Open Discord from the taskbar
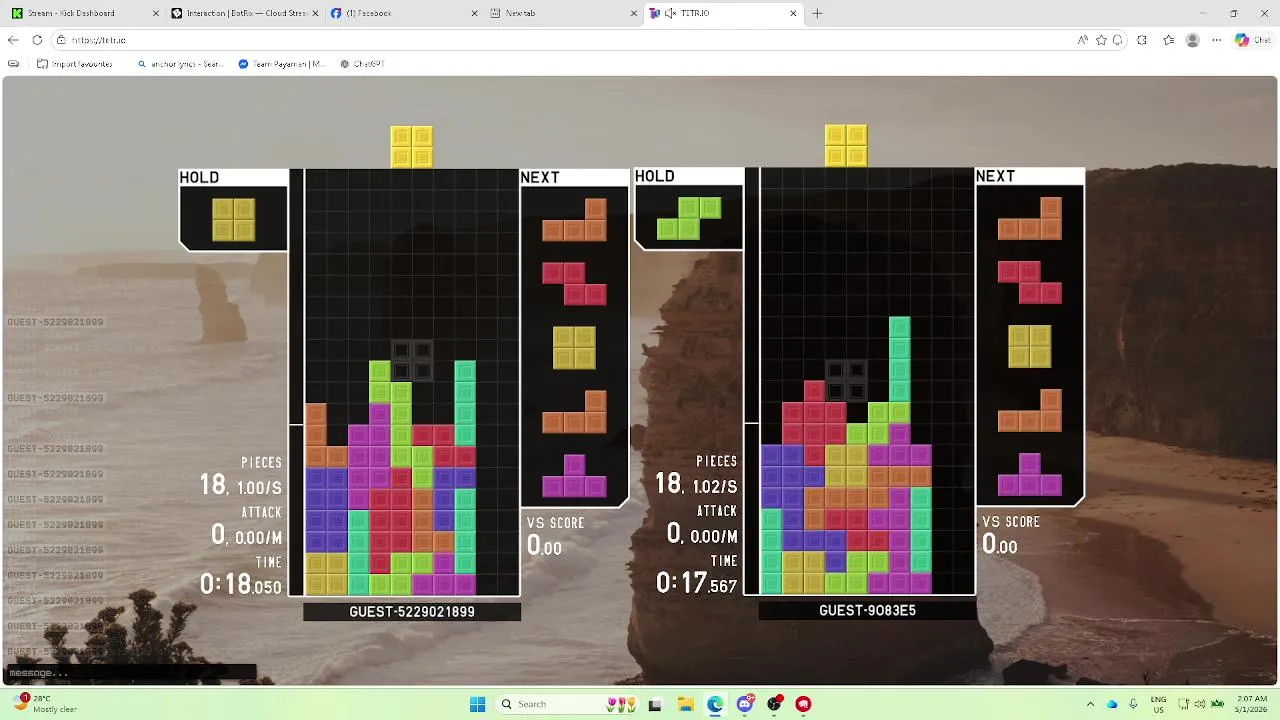Viewport: 1280px width, 720px height. pos(745,704)
